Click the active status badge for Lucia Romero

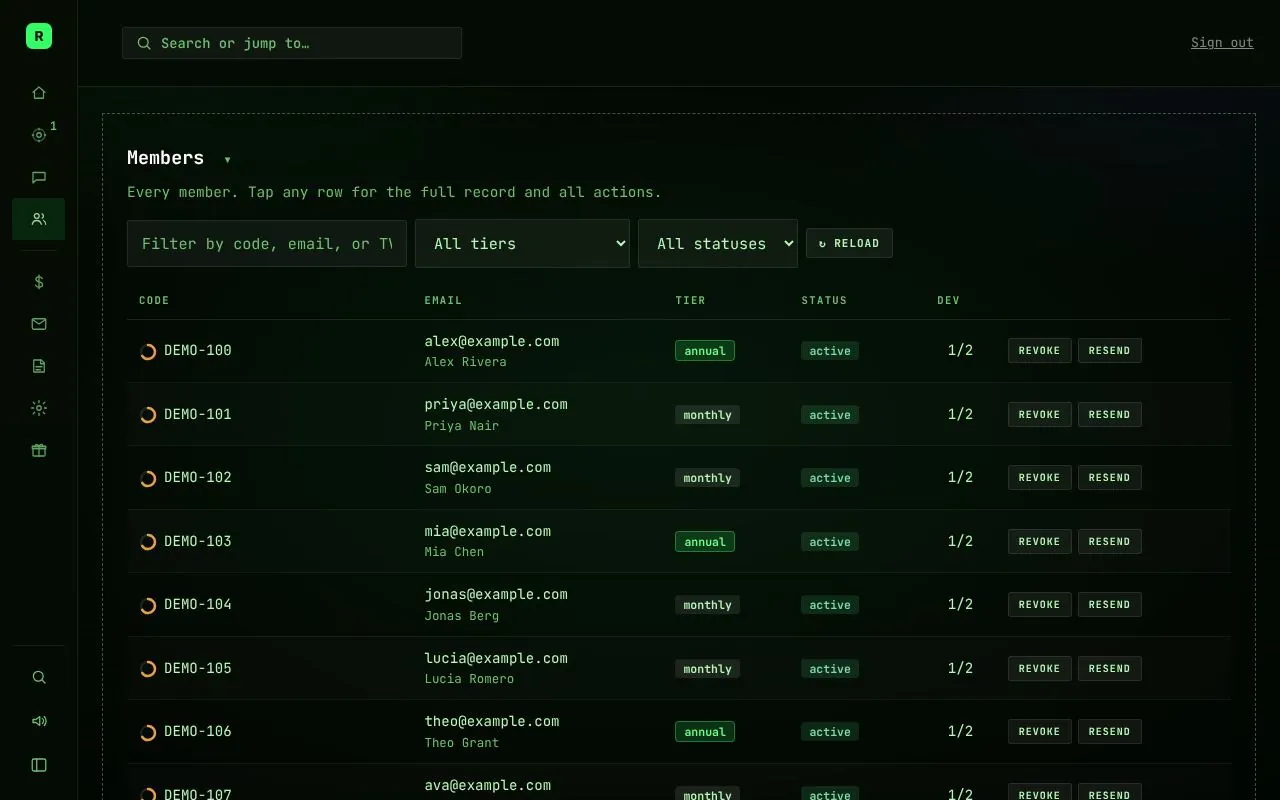830,669
